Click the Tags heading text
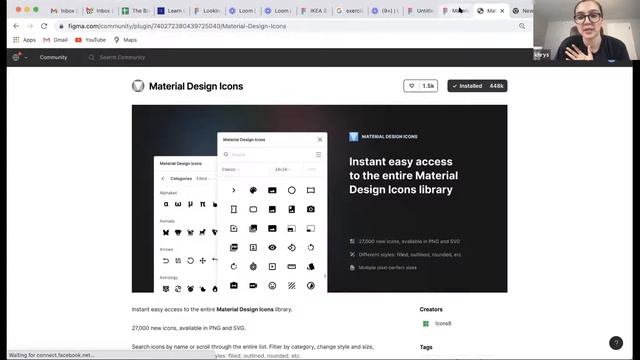Viewport: 640px width, 360px height. coord(426,347)
